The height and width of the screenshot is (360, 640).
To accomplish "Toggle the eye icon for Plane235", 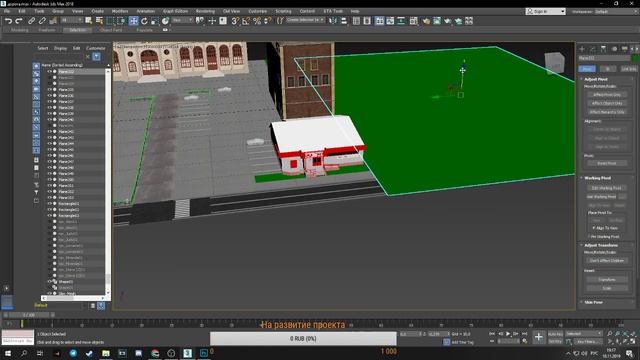I will 50,89.
